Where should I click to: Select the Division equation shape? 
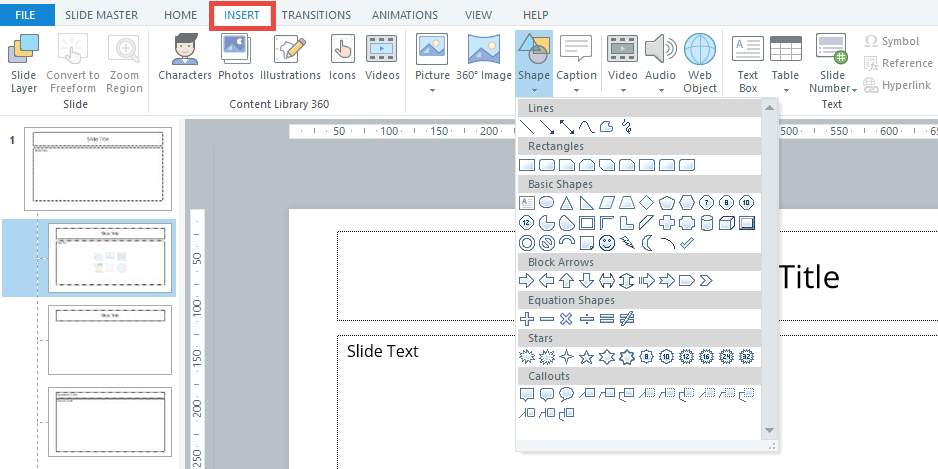coord(587,319)
